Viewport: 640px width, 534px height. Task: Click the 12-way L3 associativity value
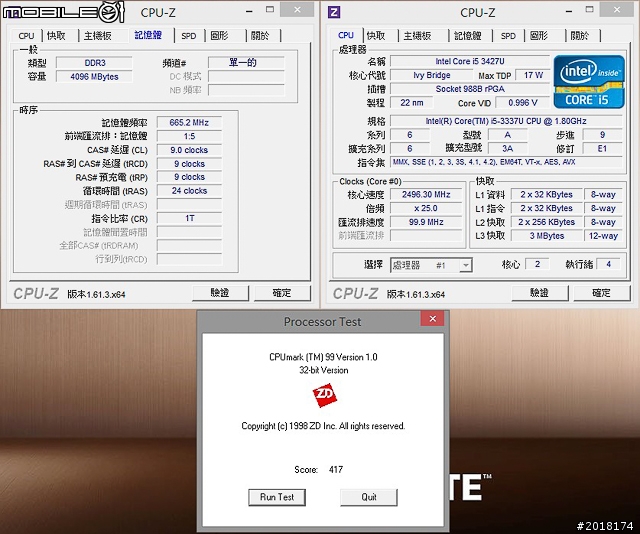pos(603,236)
